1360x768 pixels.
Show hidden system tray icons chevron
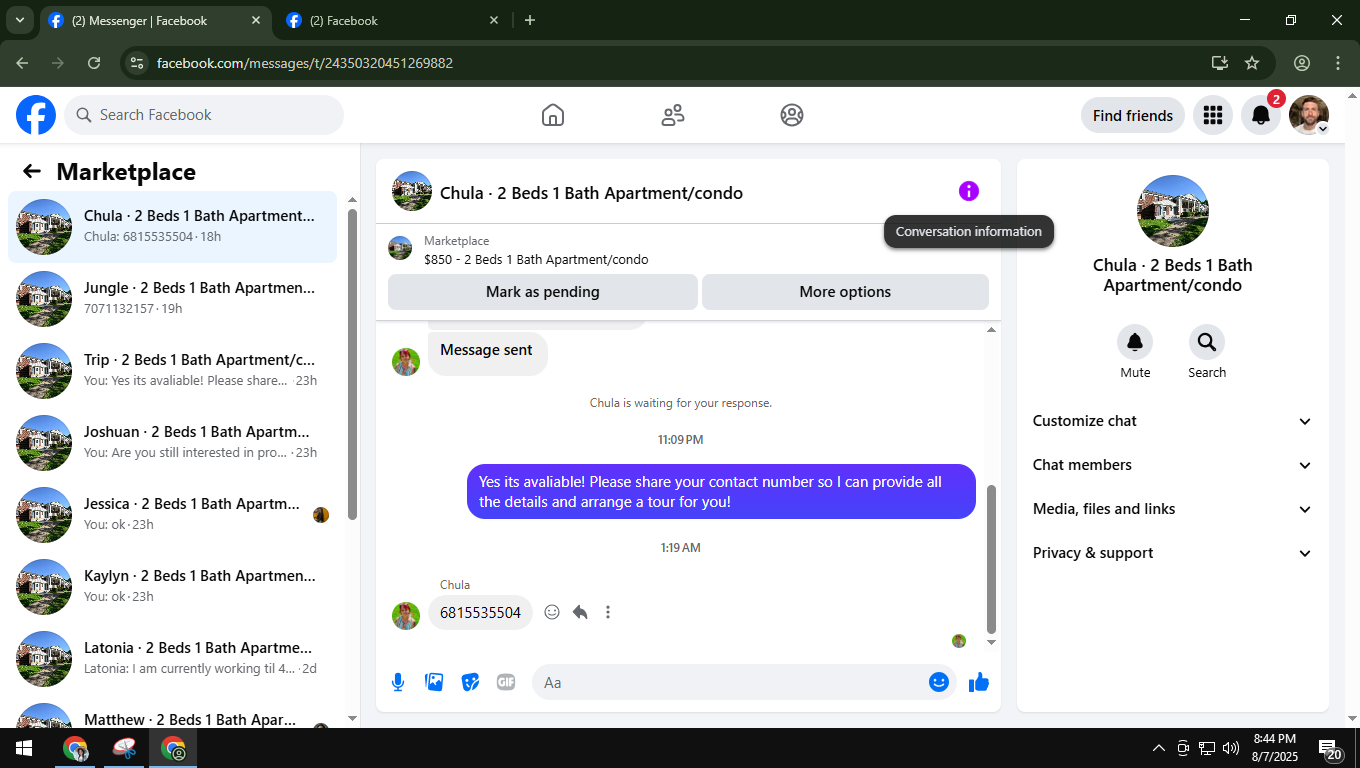click(x=1159, y=748)
